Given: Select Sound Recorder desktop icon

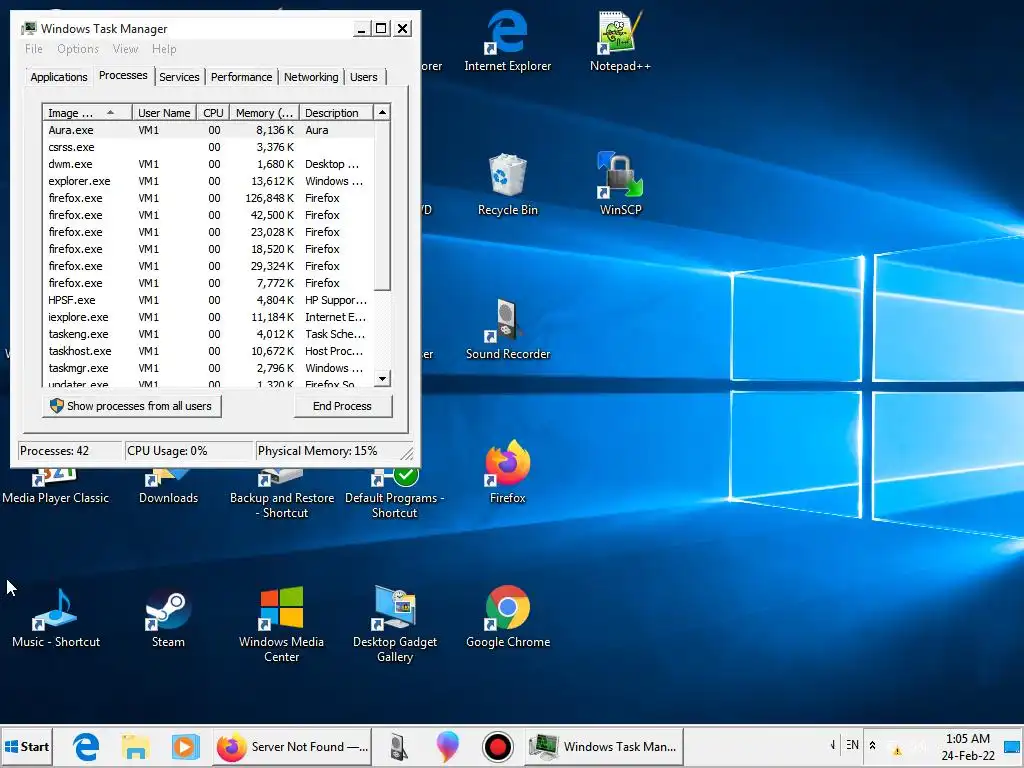Looking at the screenshot, I should pos(507,328).
